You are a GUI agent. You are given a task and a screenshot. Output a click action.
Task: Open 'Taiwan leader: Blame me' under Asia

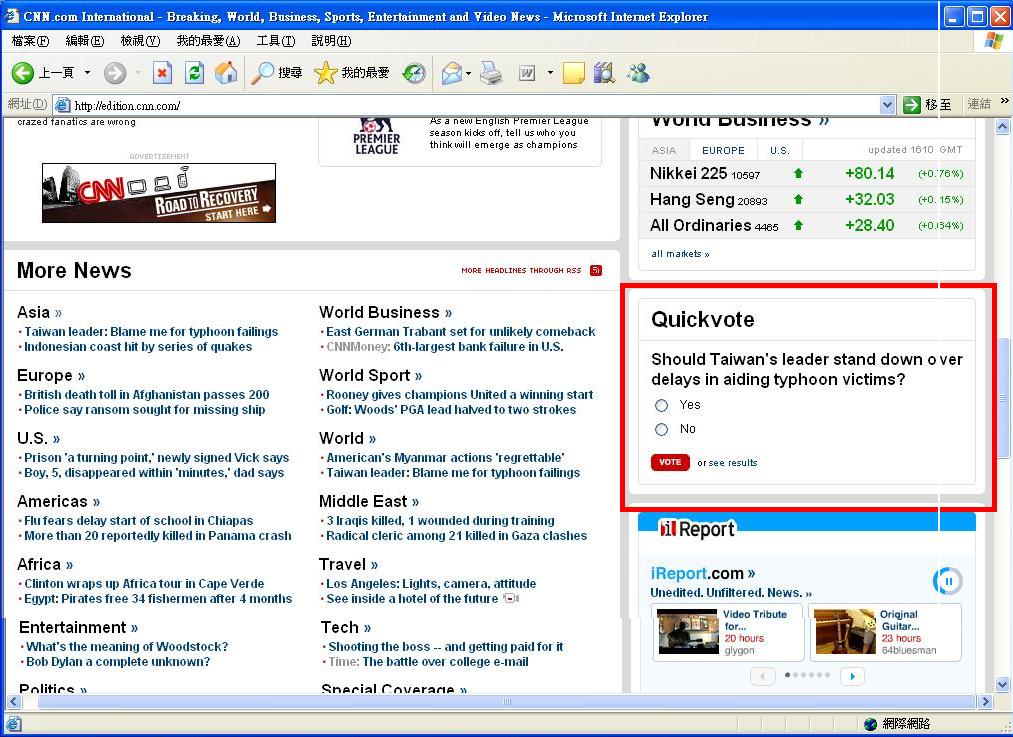(x=151, y=332)
